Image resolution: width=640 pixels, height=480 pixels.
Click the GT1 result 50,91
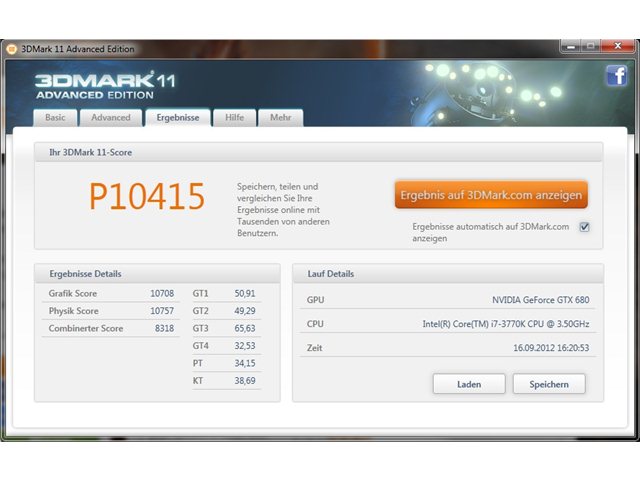click(x=245, y=293)
